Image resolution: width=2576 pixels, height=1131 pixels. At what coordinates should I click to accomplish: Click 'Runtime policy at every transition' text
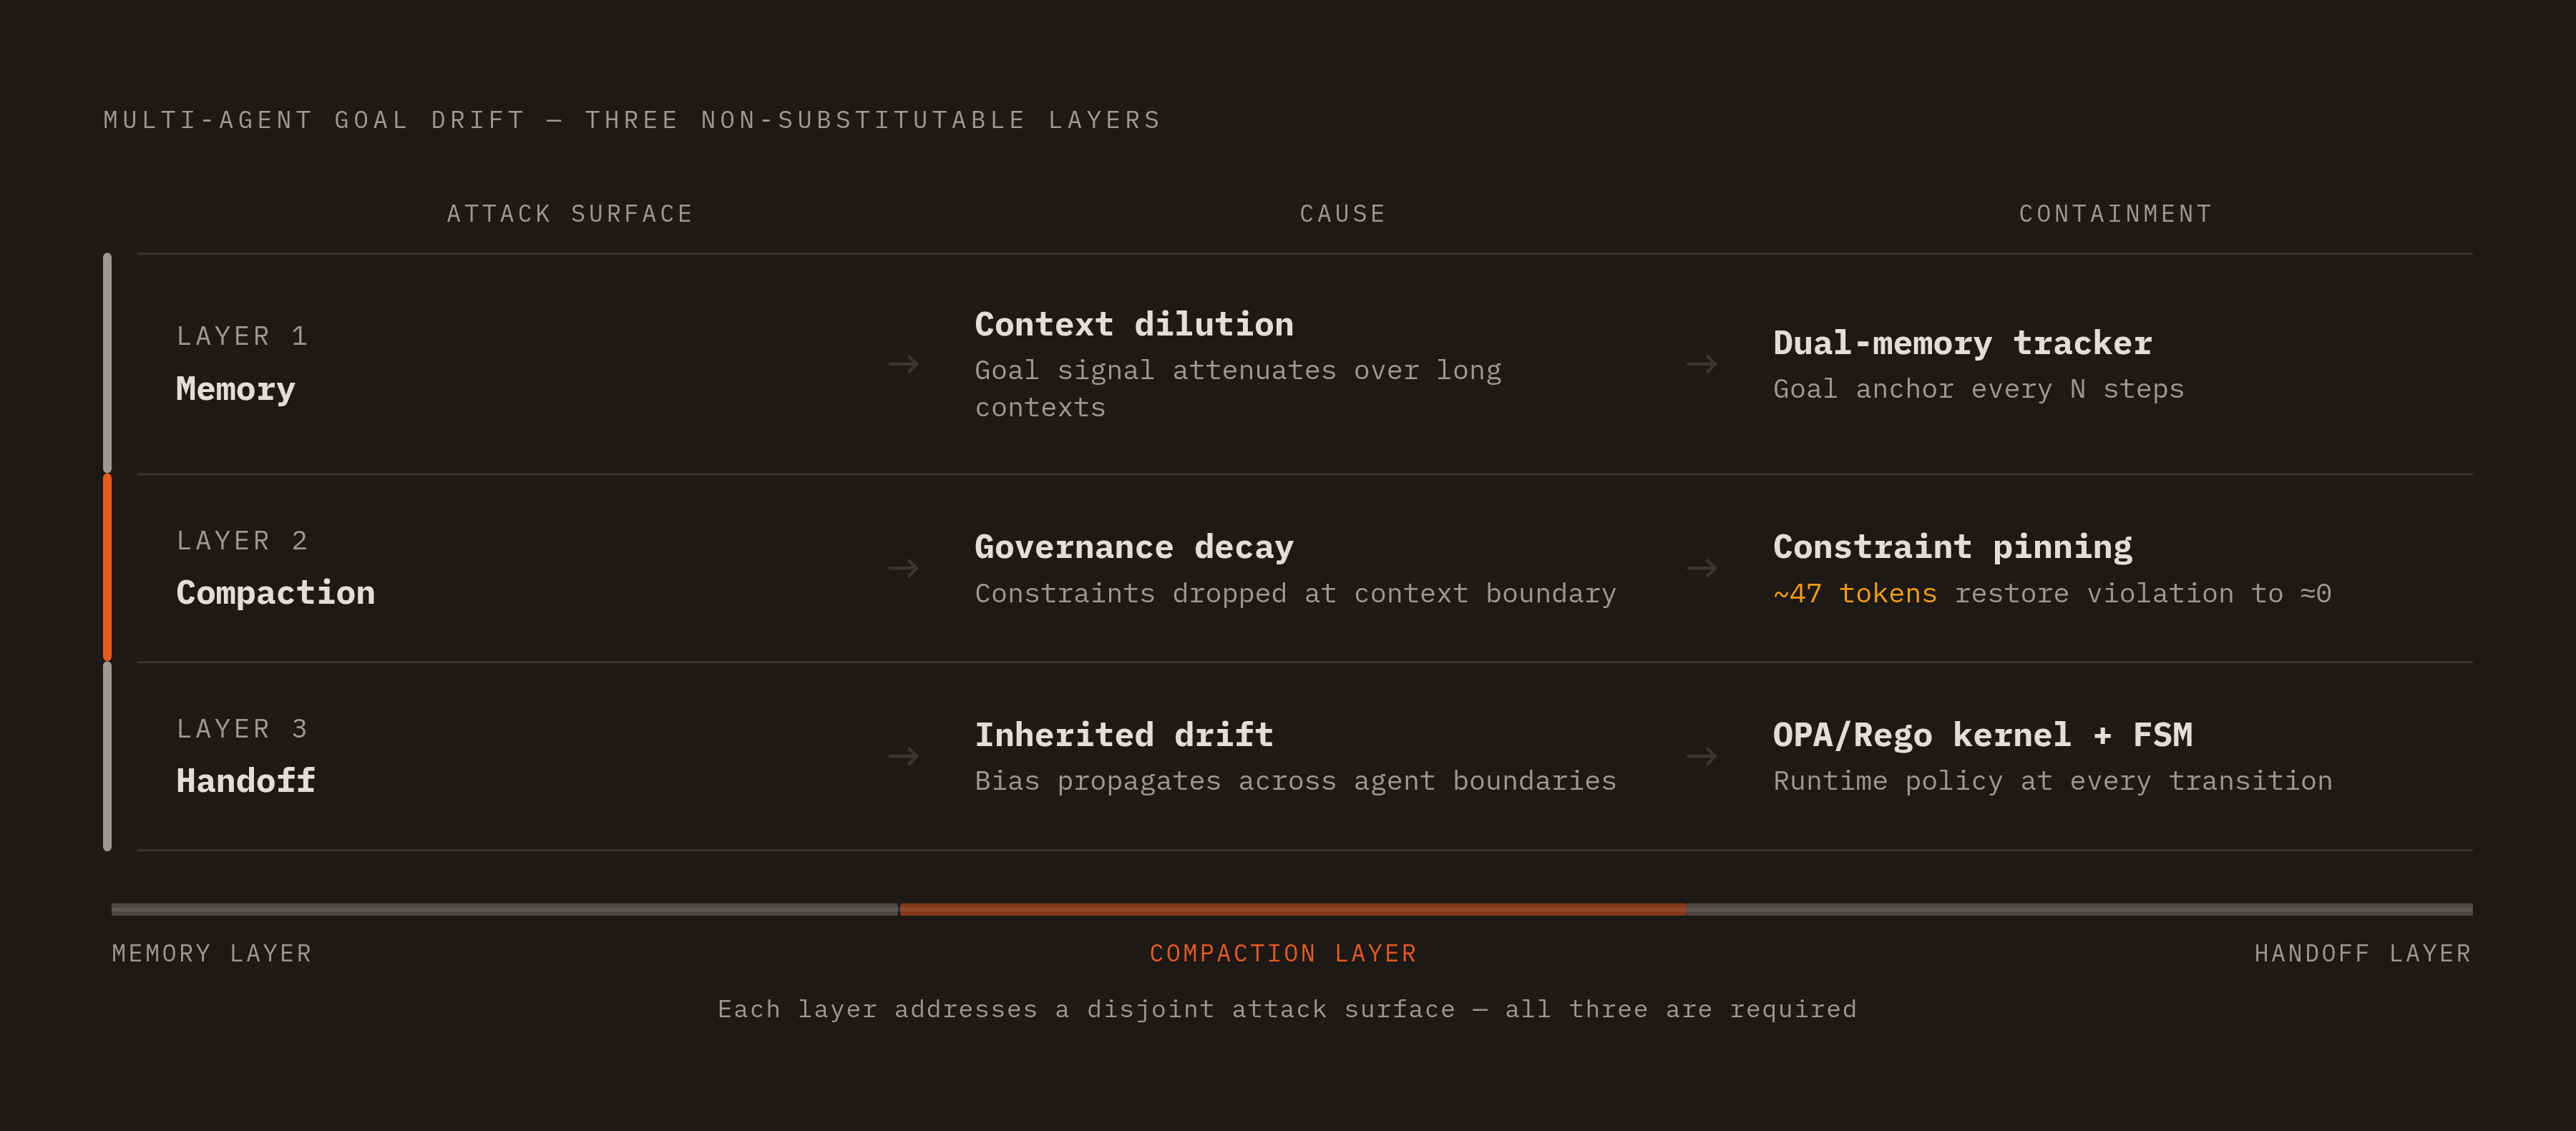click(x=2052, y=781)
